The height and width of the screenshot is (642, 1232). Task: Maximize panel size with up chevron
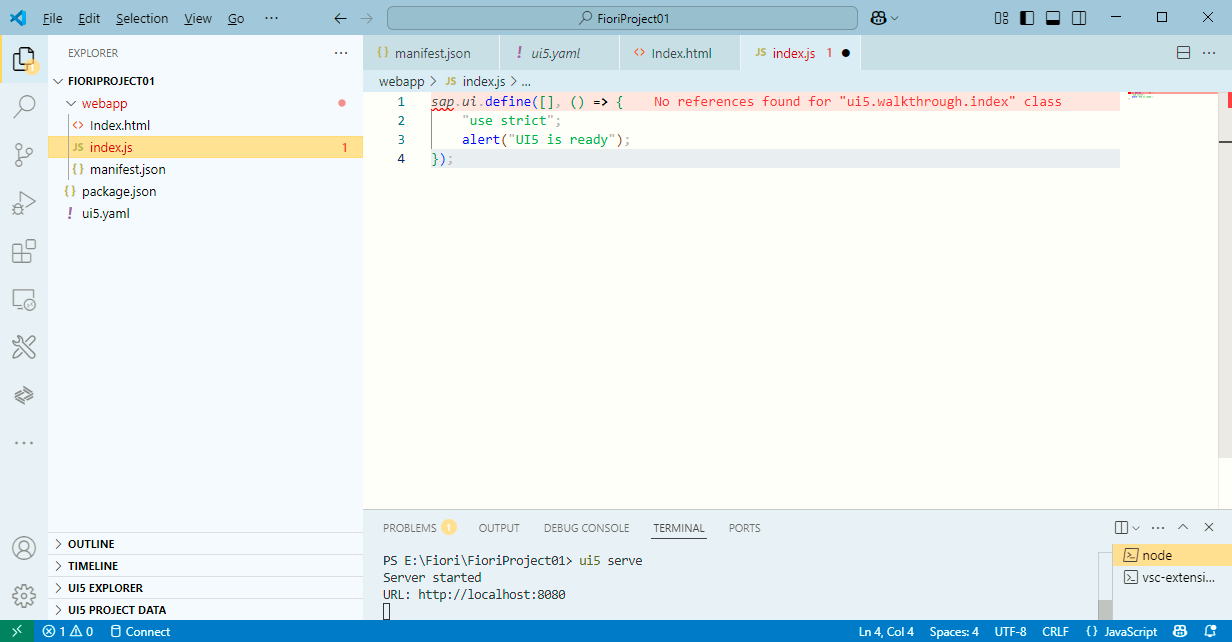click(x=1183, y=527)
